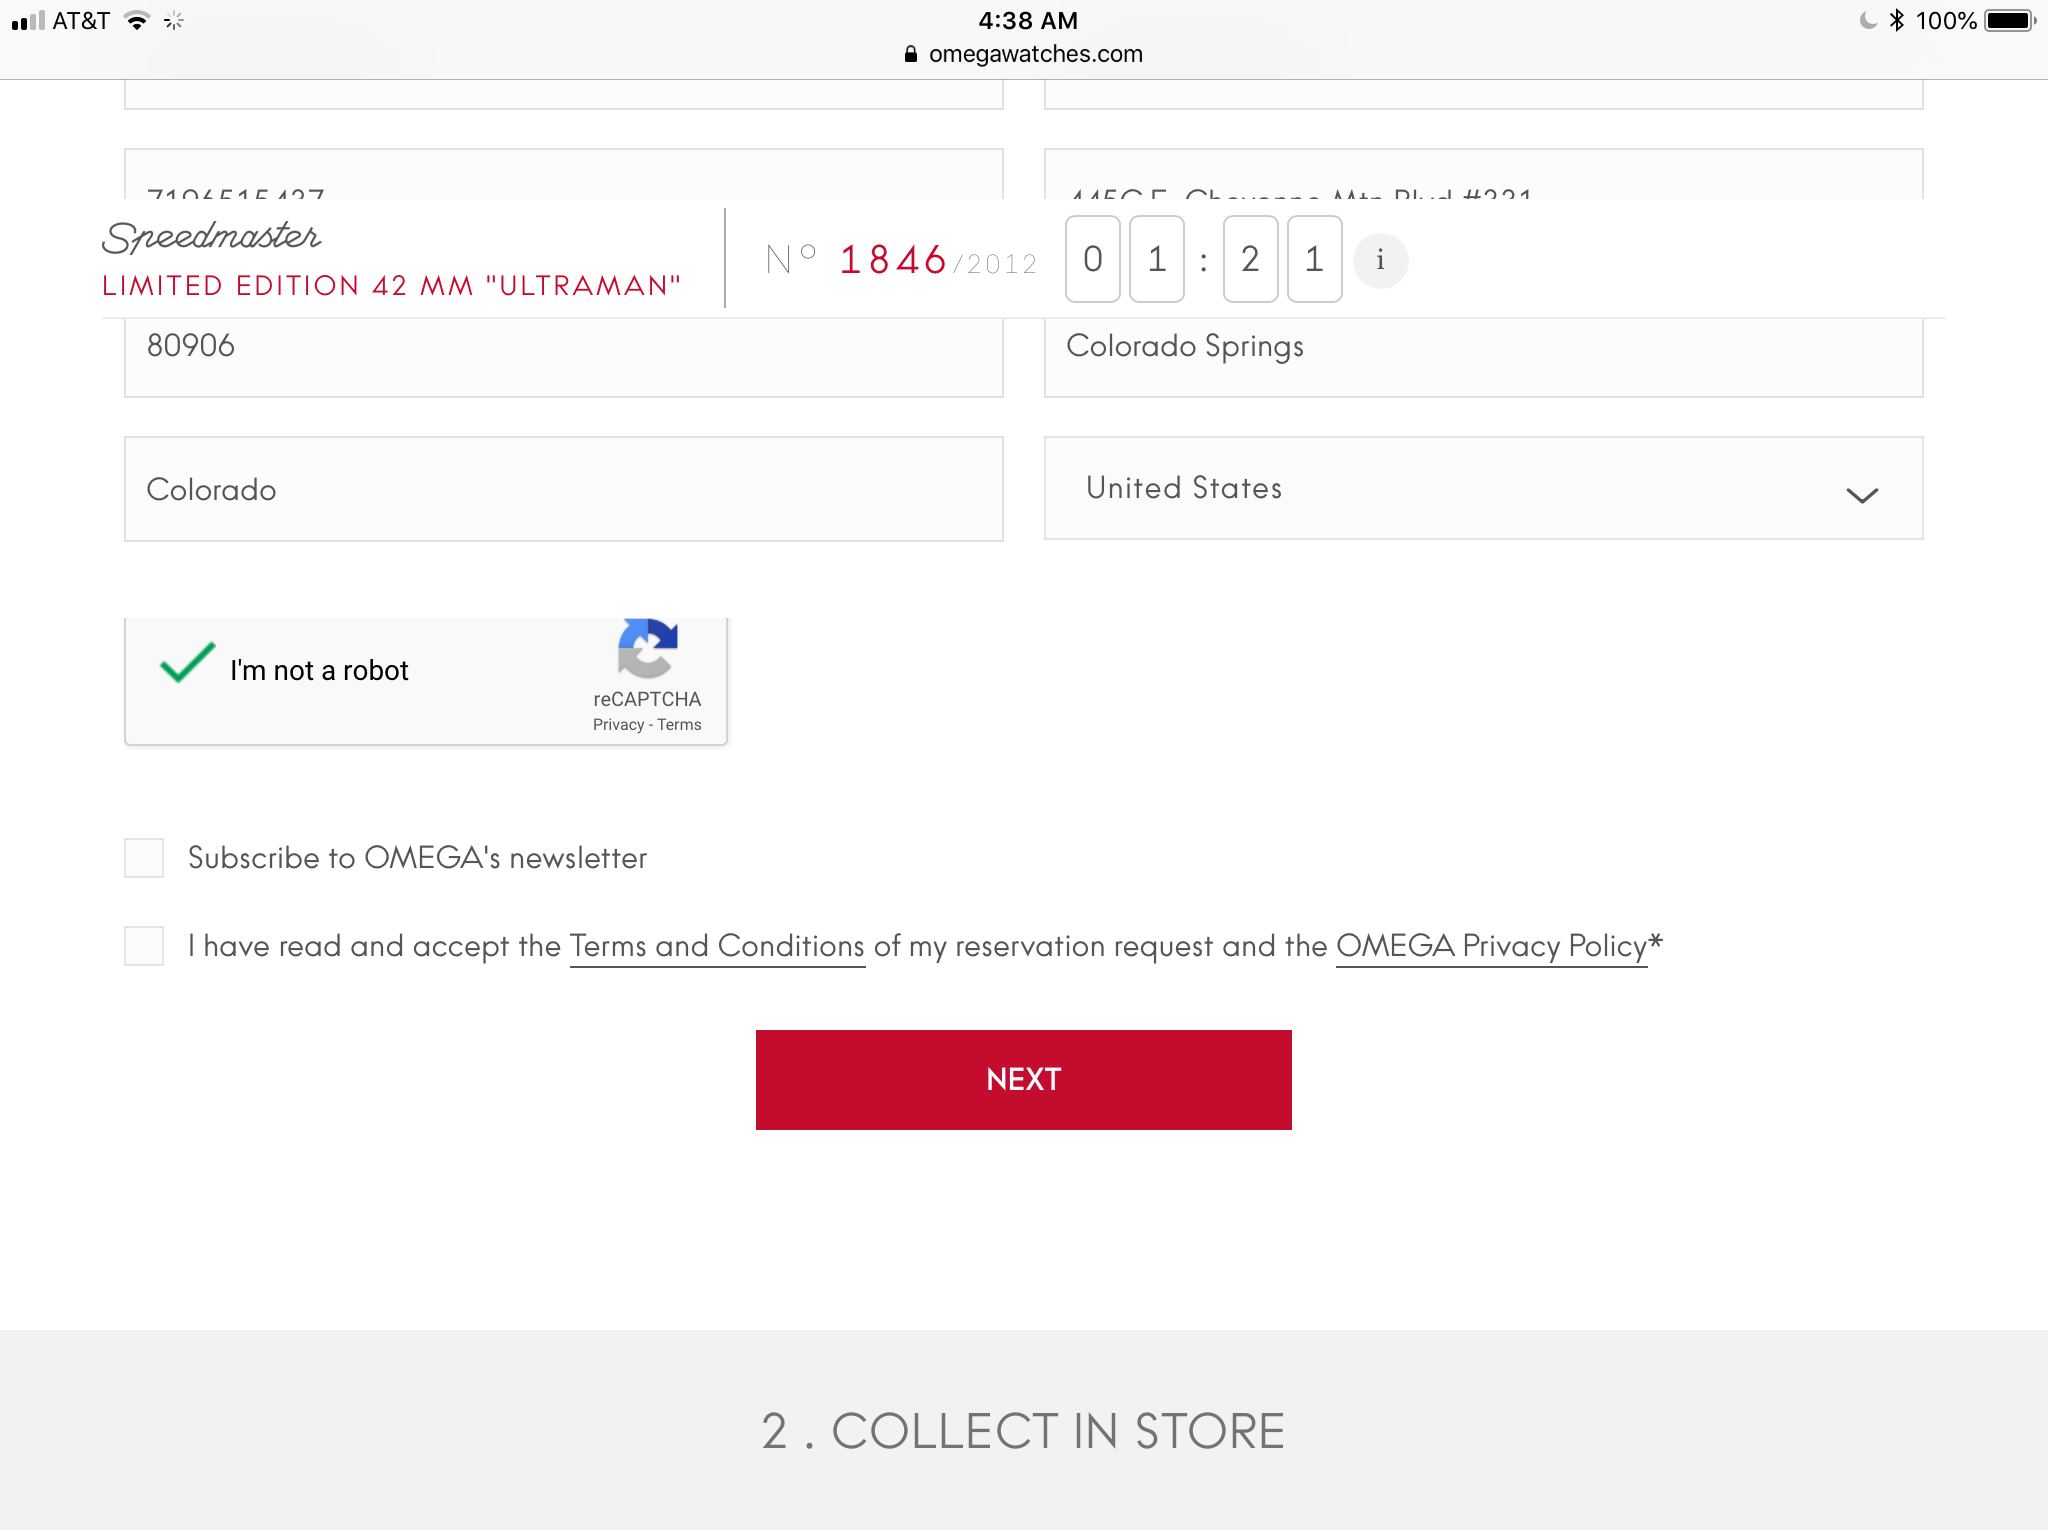Image resolution: width=2048 pixels, height=1536 pixels.
Task: Click the reCAPTCHA logo icon
Action: click(648, 648)
